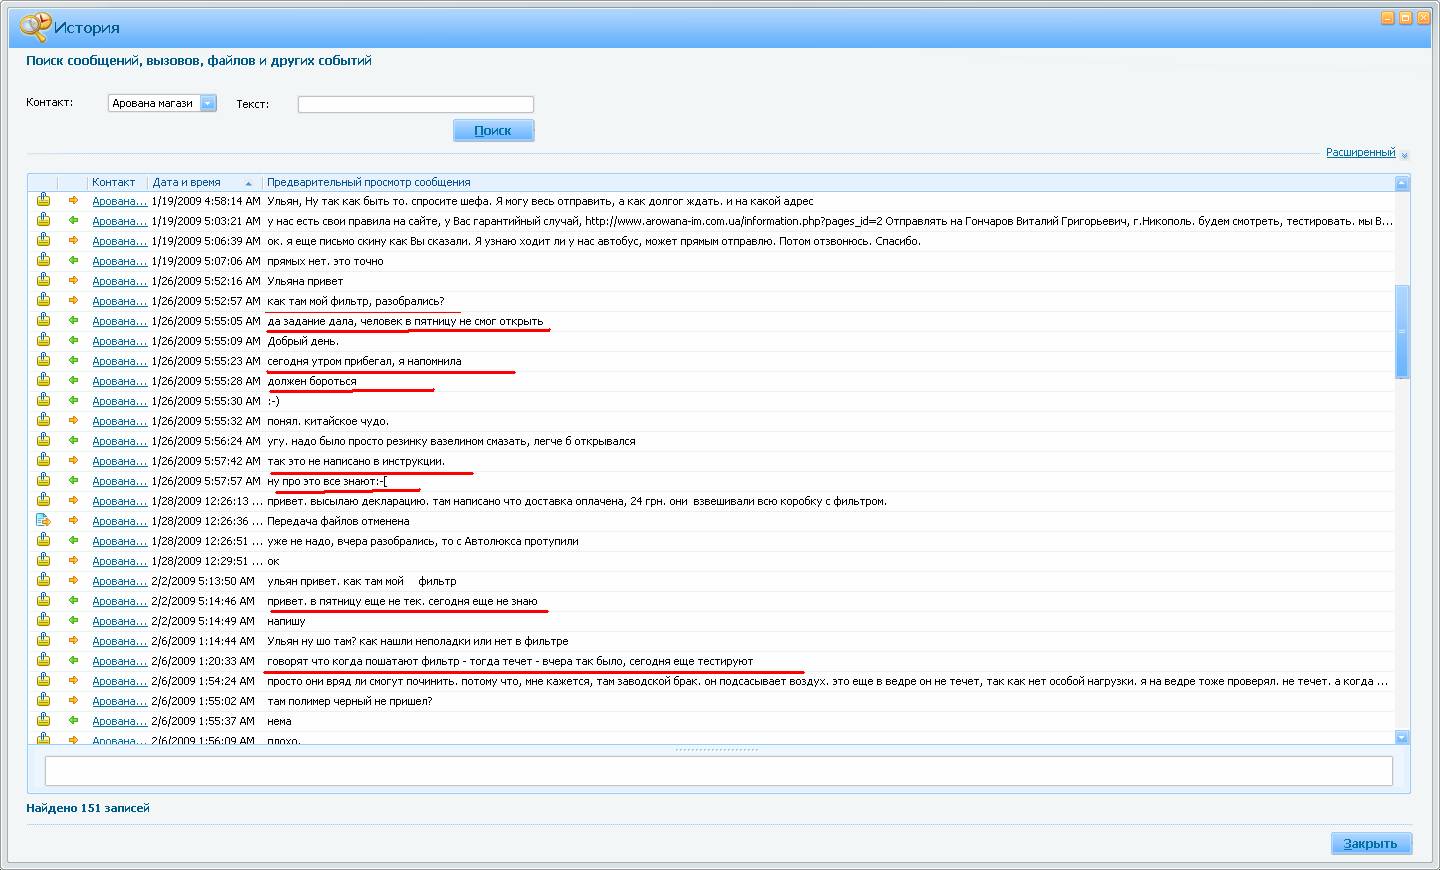Image resolution: width=1440 pixels, height=870 pixels.
Task: Click the scroll down arrow of the message list
Action: click(x=1401, y=737)
